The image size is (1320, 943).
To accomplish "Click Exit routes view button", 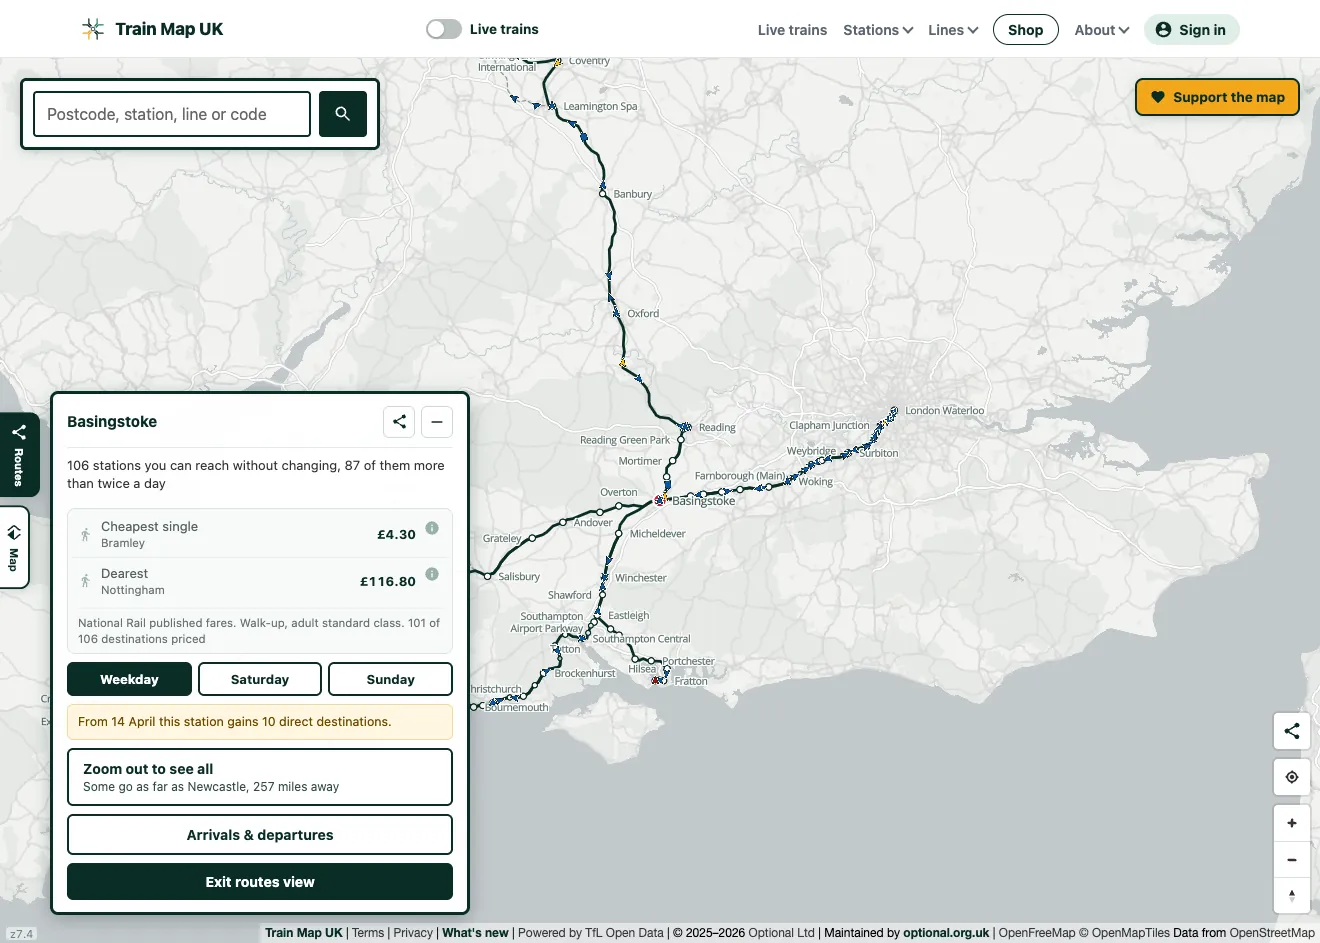I will tap(260, 882).
